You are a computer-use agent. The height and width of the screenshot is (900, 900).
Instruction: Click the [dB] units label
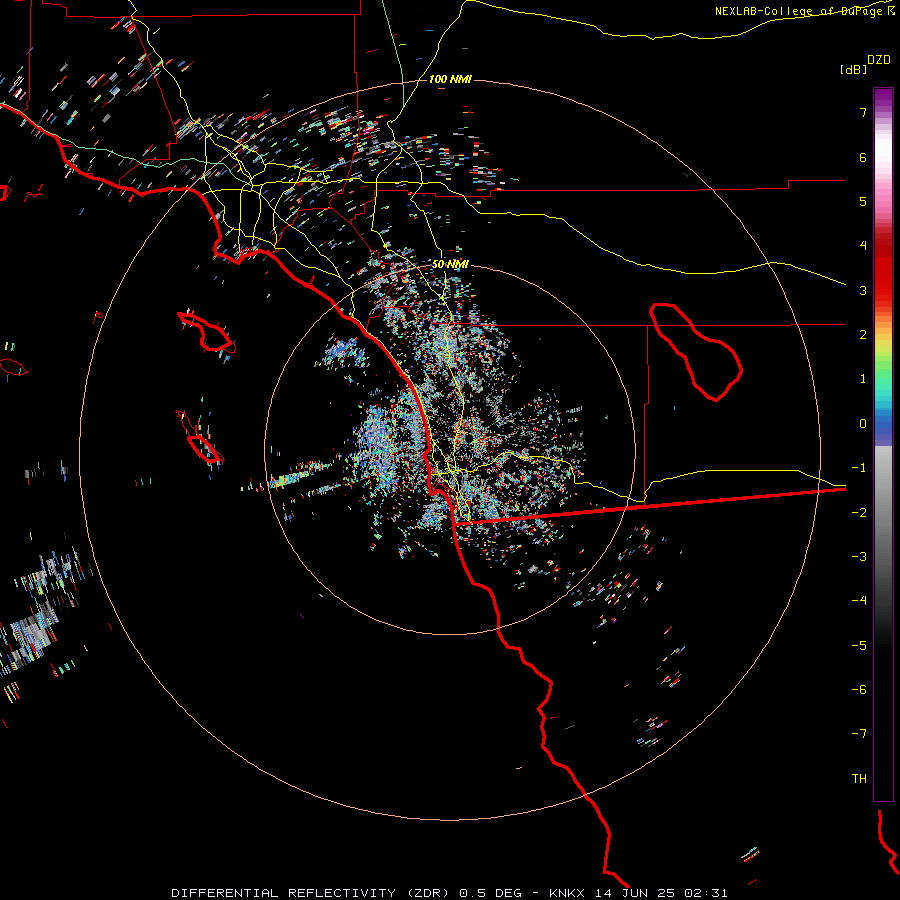tap(853, 69)
